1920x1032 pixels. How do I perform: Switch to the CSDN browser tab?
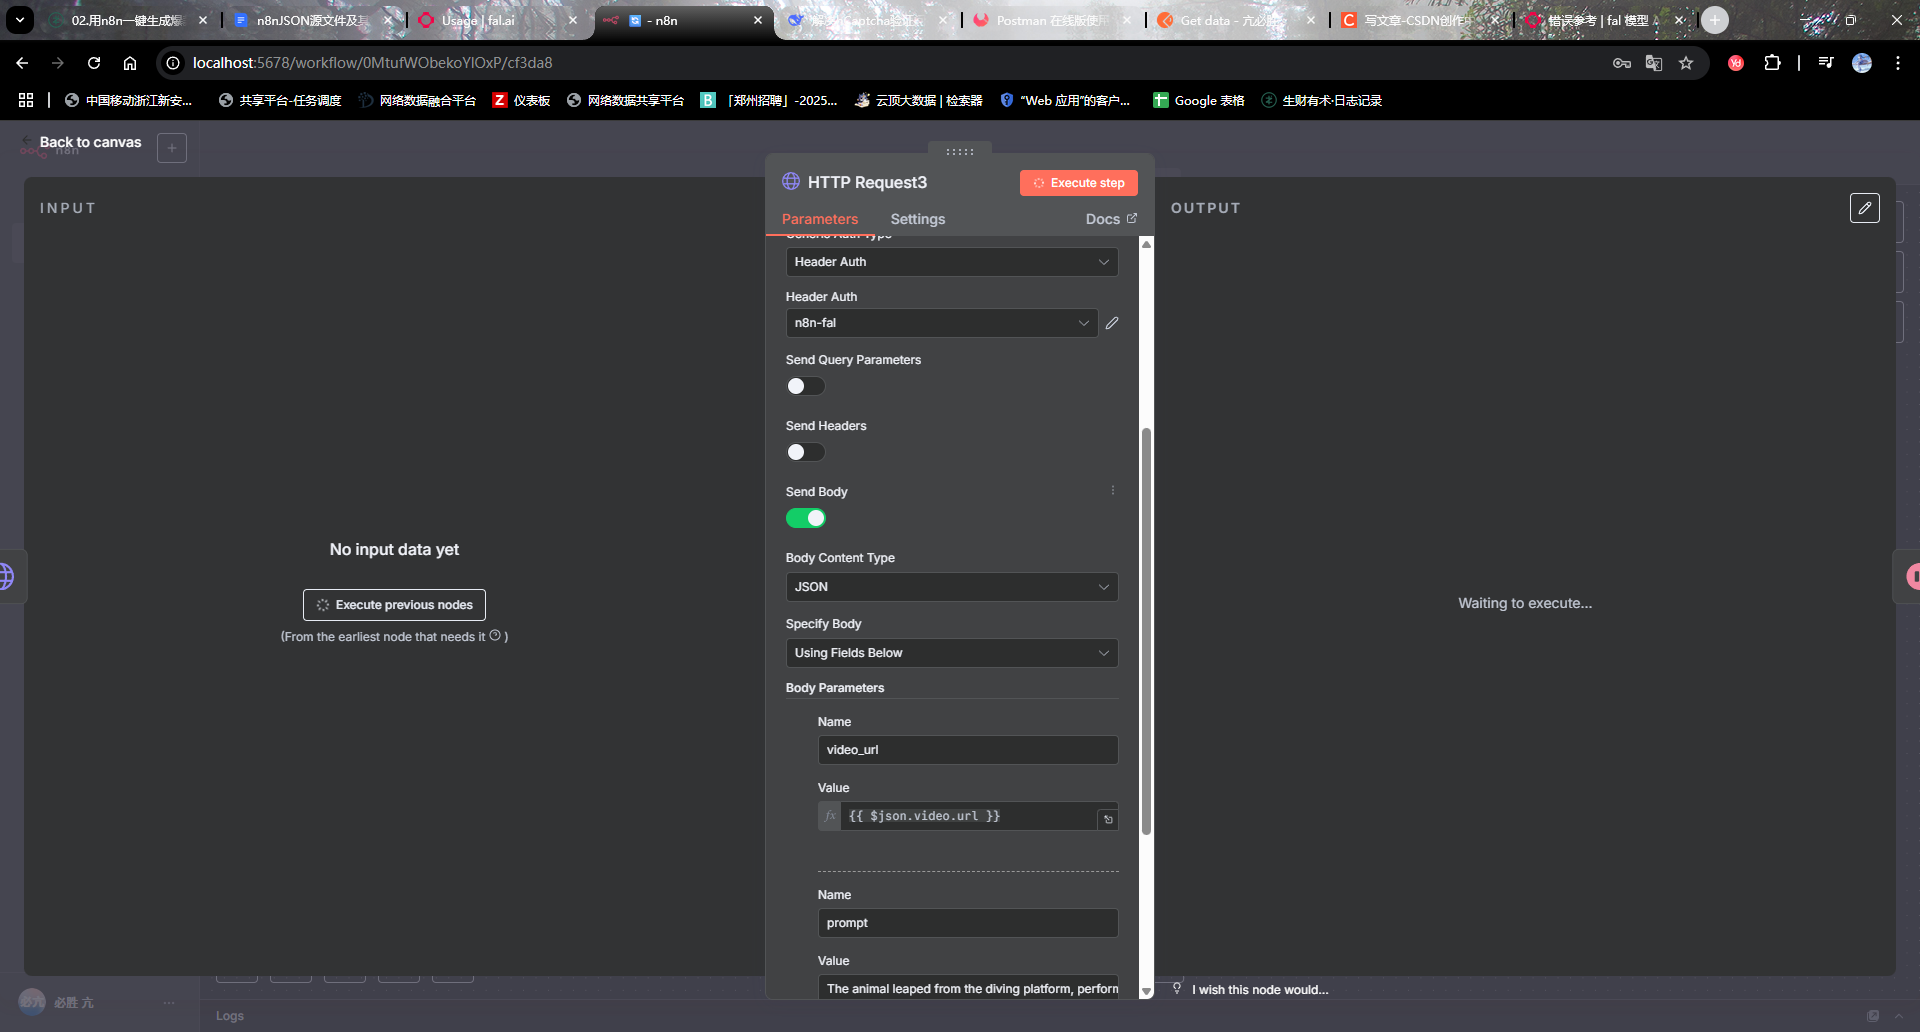click(1420, 20)
